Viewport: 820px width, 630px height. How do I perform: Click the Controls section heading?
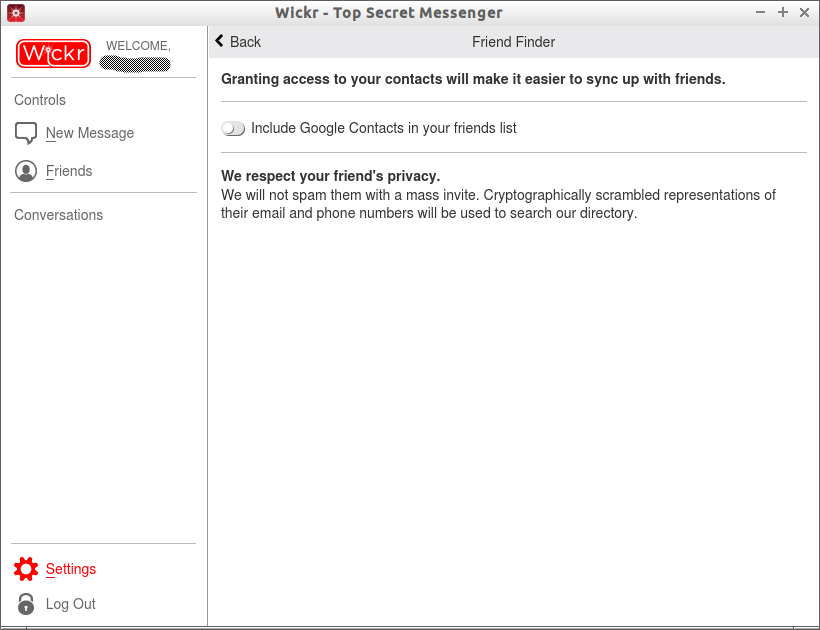point(40,100)
